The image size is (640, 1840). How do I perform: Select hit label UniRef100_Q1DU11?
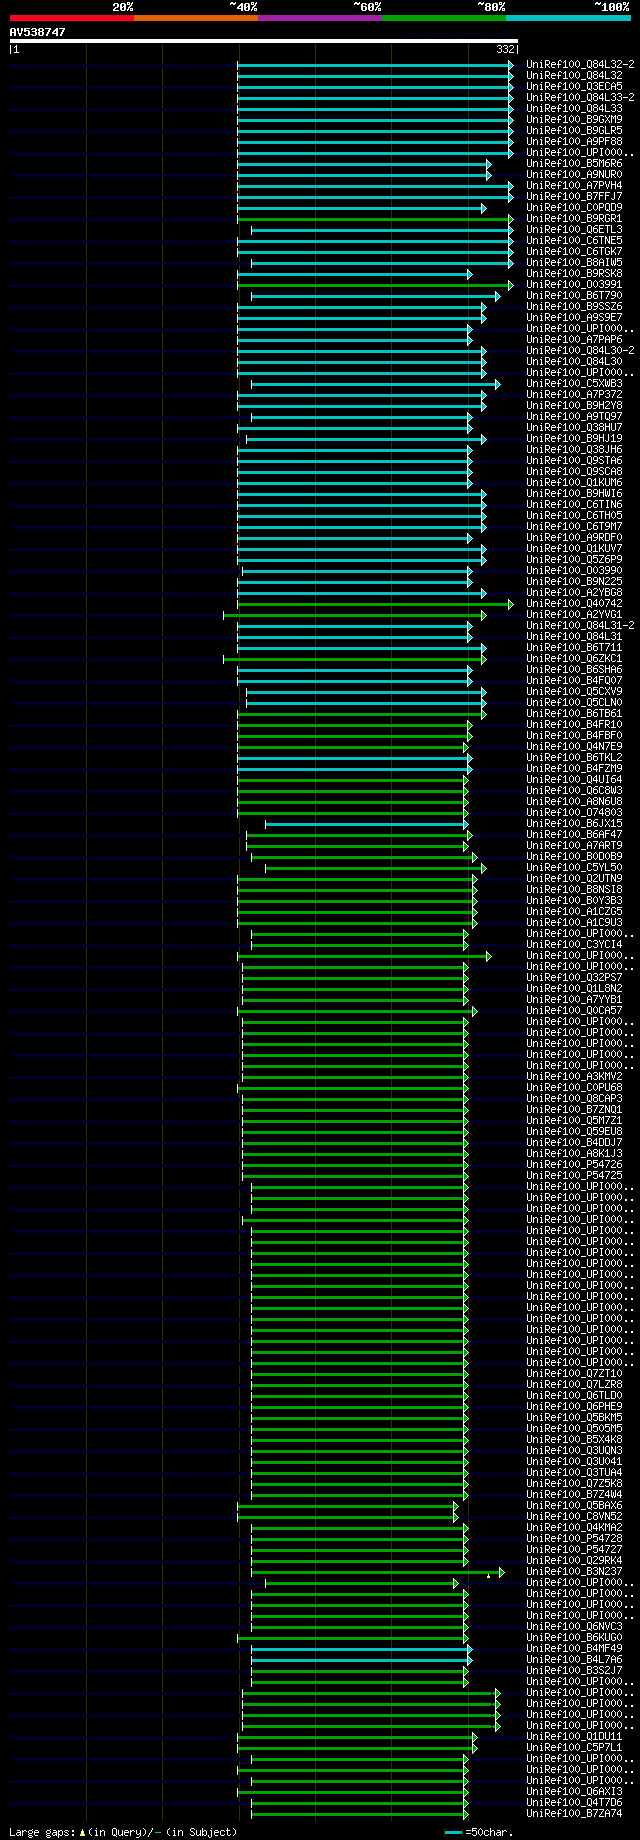[574, 1736]
